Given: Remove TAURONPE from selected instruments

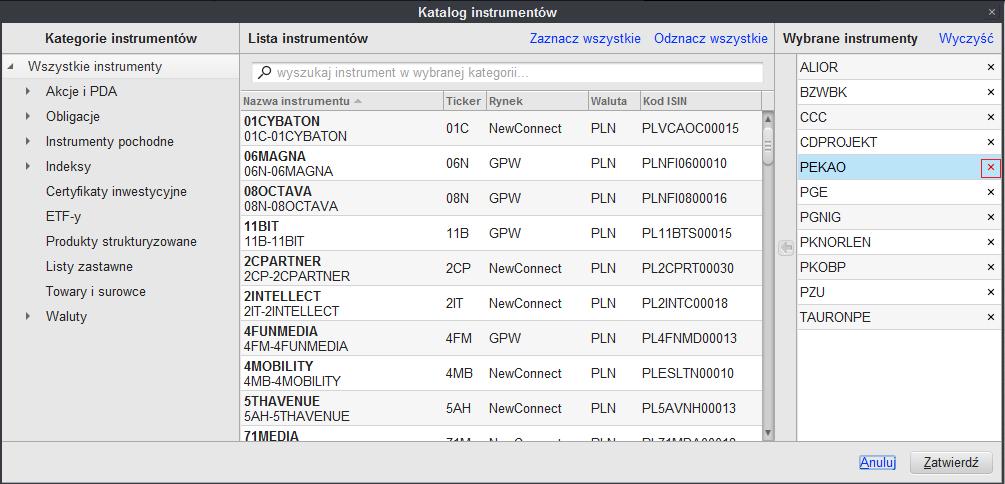Looking at the screenshot, I should (x=990, y=317).
